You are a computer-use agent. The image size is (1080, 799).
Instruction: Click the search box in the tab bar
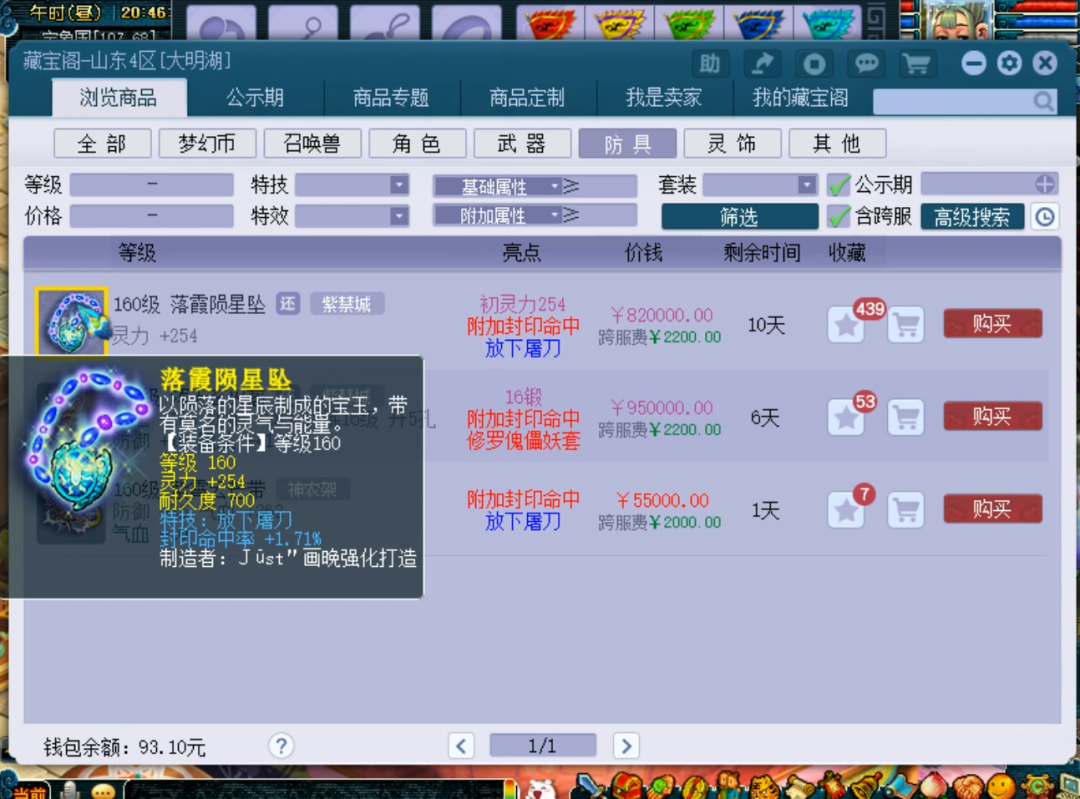point(964,102)
